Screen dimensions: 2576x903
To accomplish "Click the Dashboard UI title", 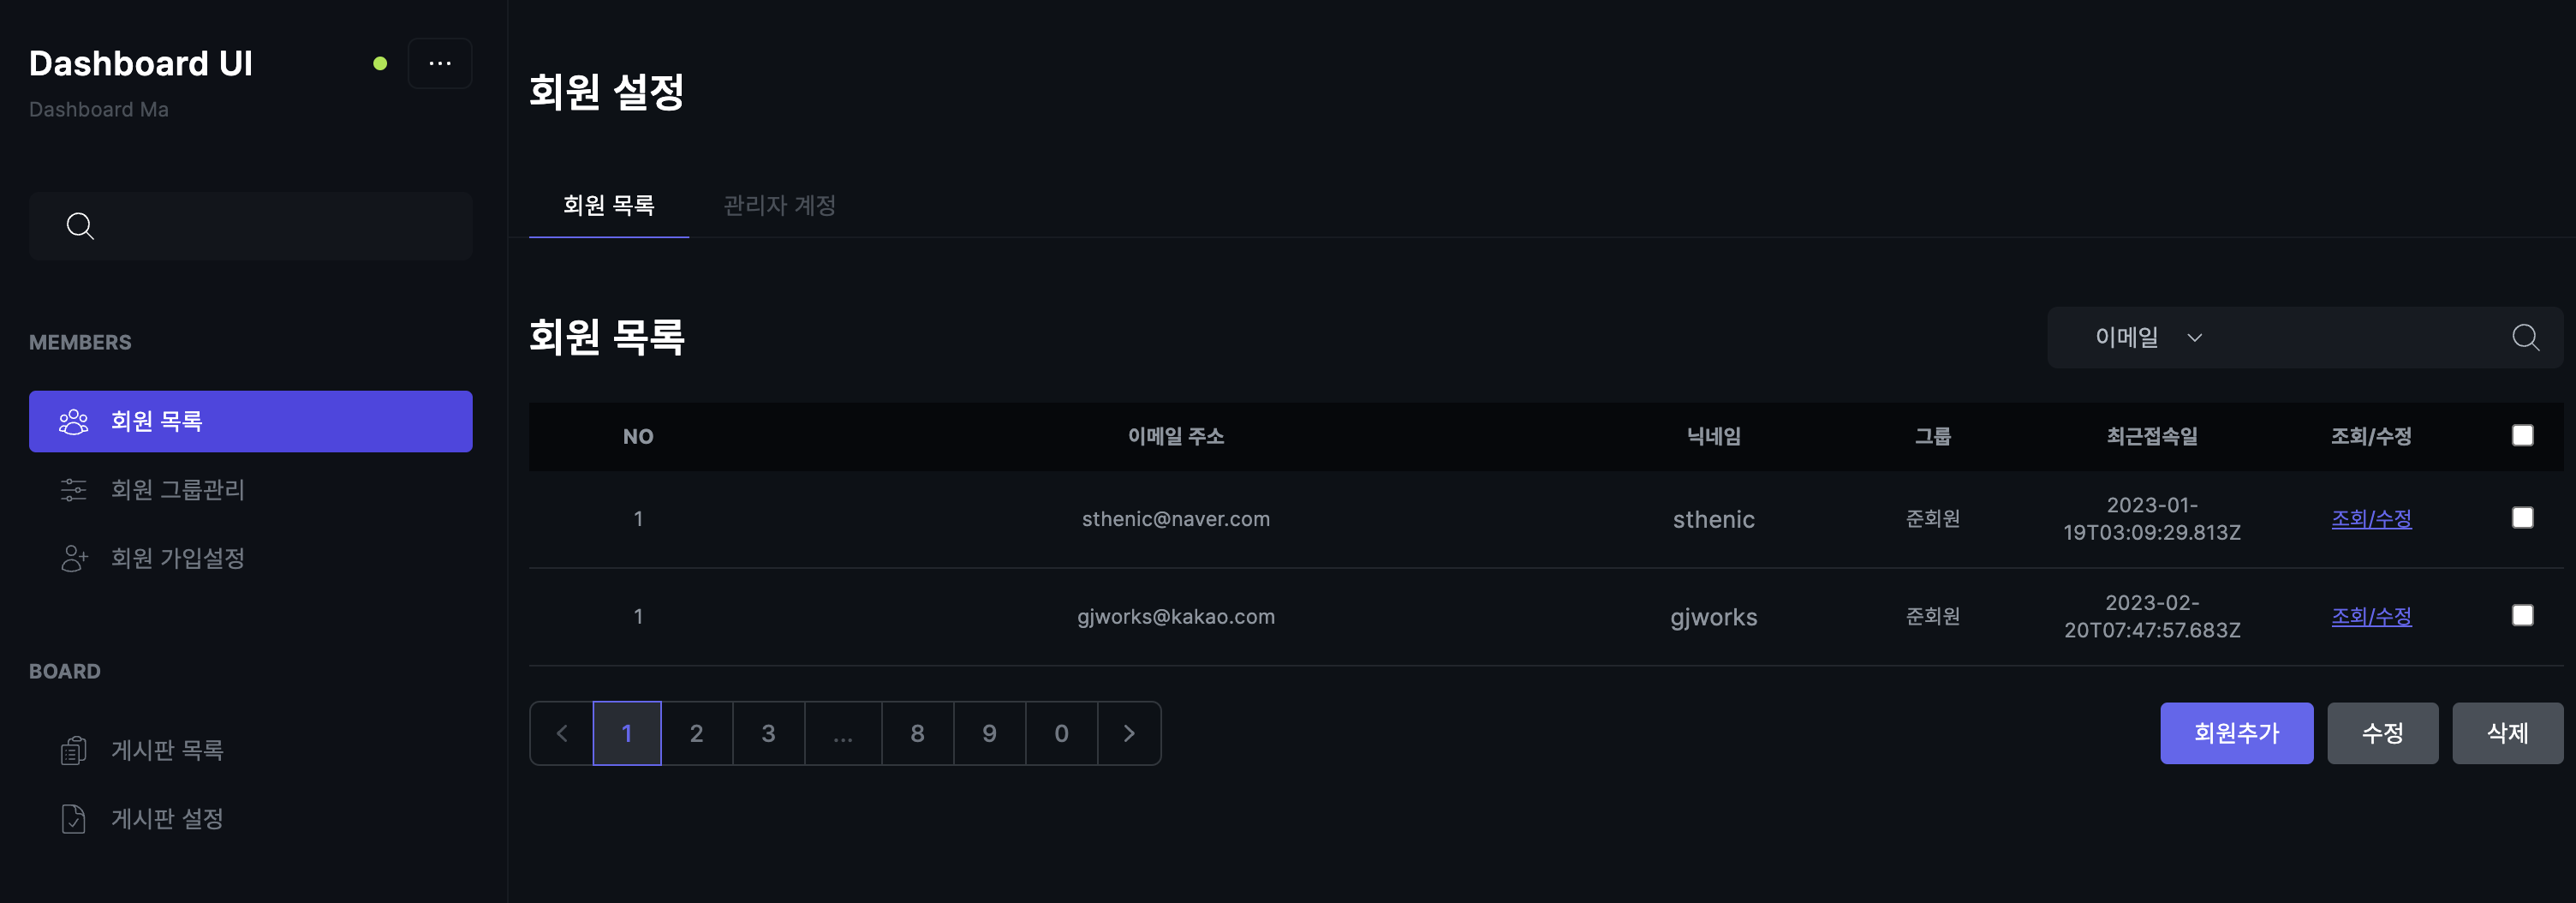I will (141, 63).
